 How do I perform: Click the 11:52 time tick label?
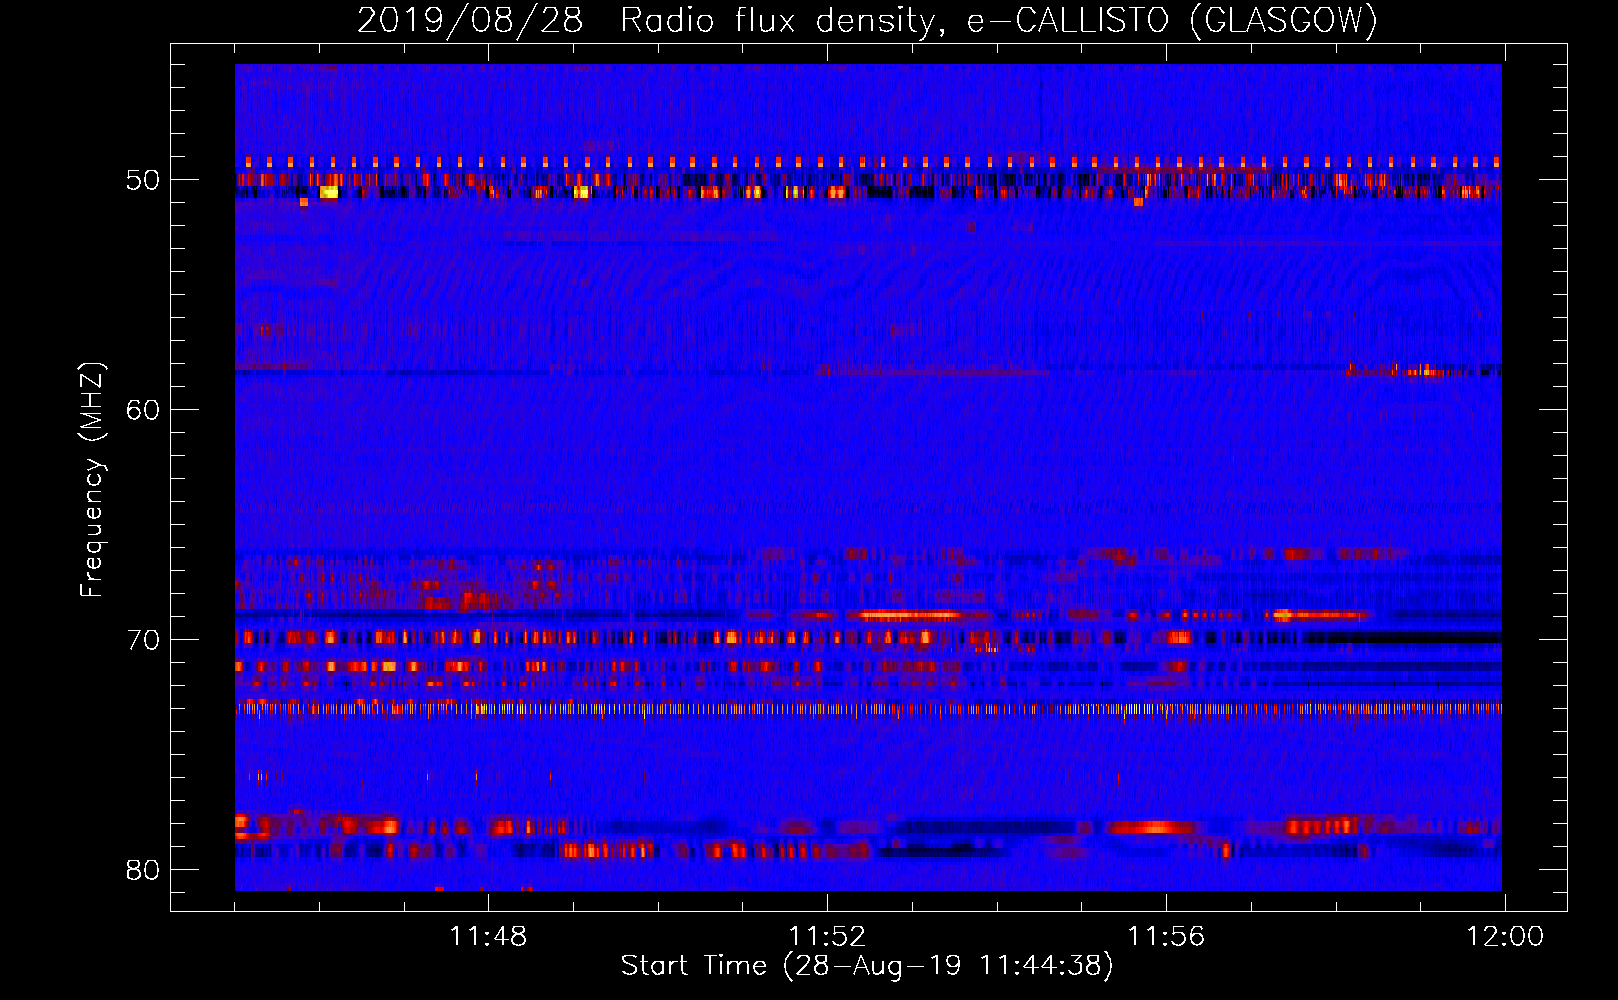pyautogui.click(x=827, y=937)
